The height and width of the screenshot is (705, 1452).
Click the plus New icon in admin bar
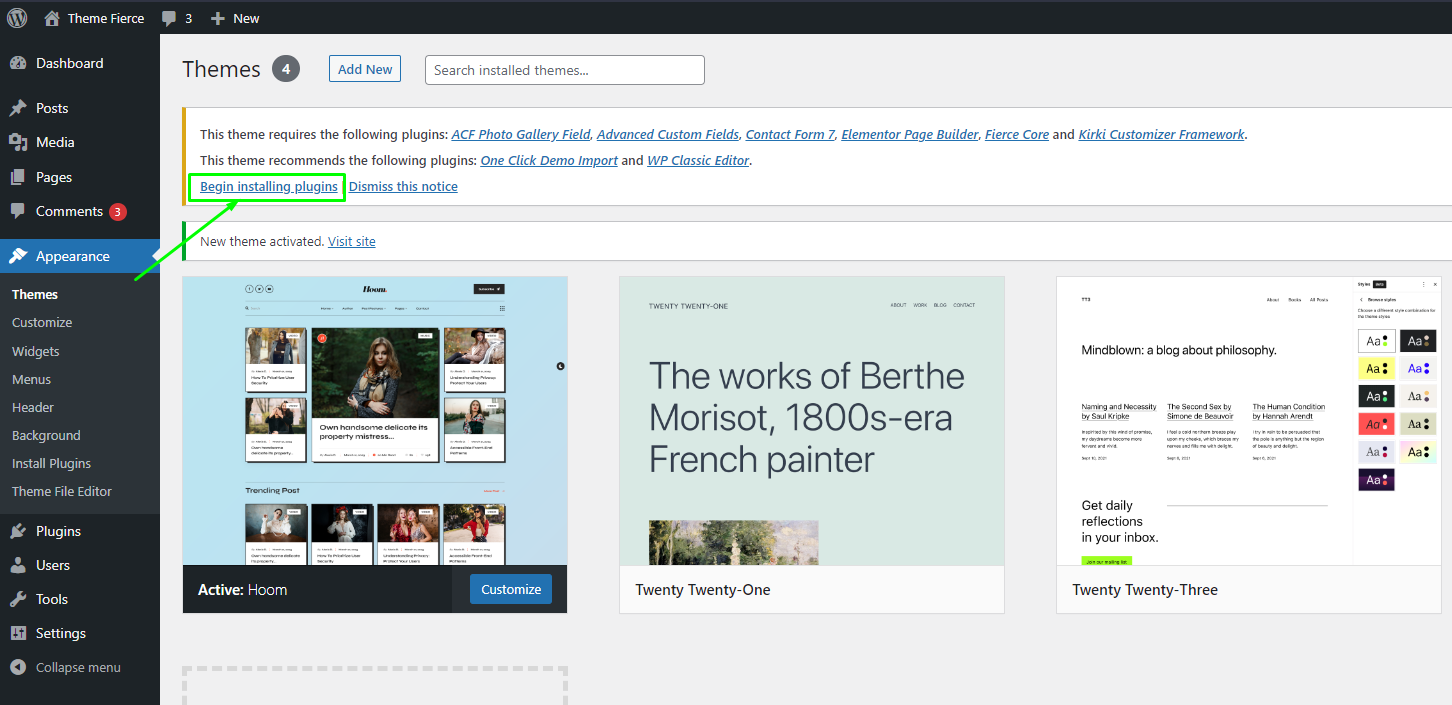click(x=218, y=18)
